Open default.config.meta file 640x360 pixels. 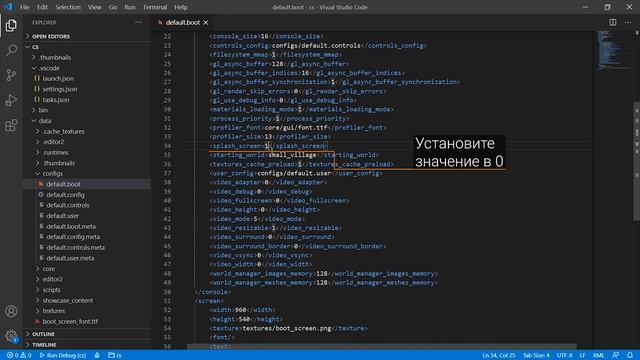87,237
